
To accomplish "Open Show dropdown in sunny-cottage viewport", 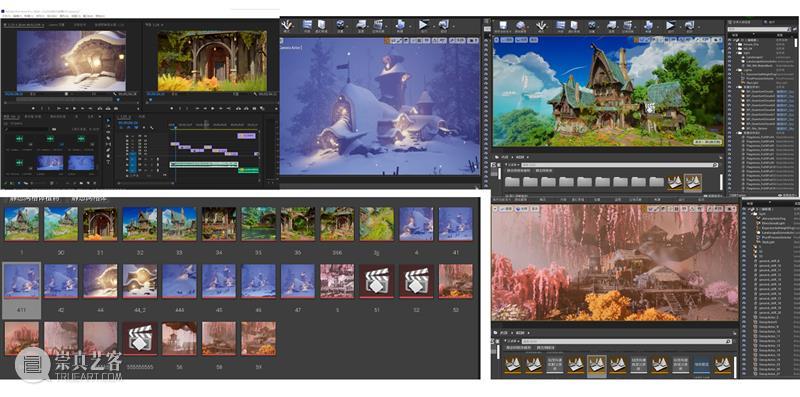I will 534,40.
